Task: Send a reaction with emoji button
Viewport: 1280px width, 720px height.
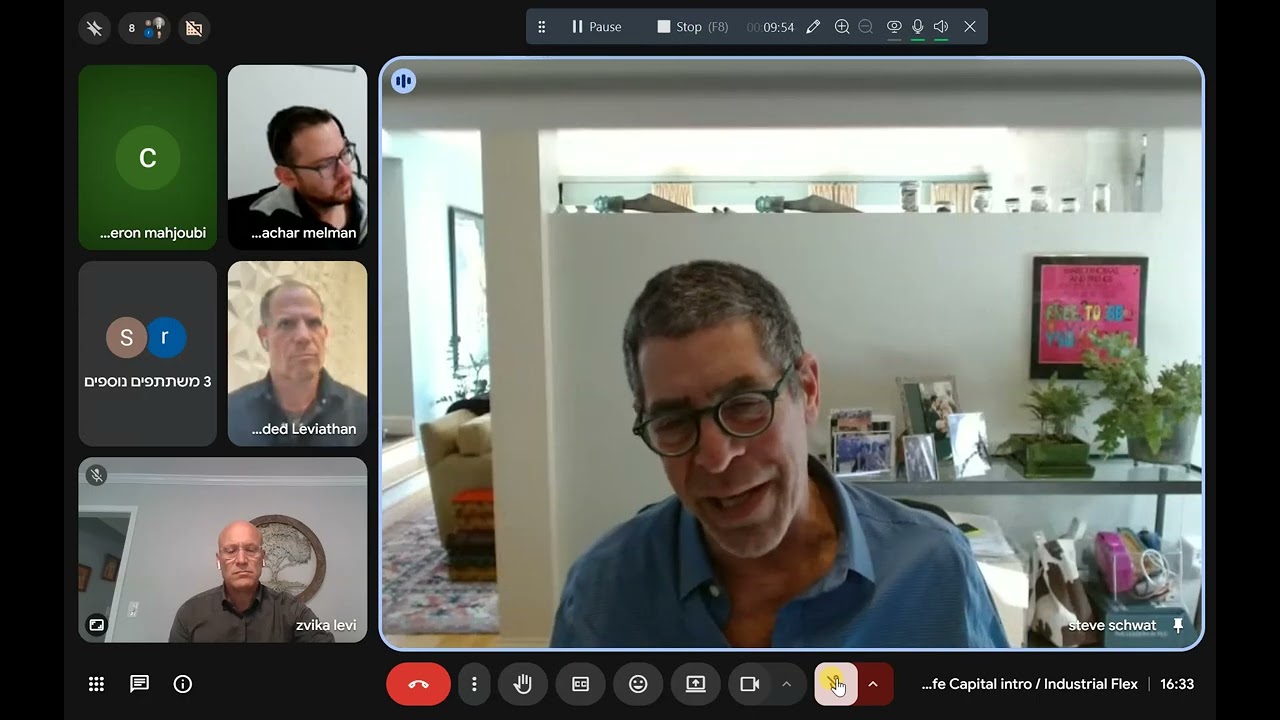Action: pyautogui.click(x=638, y=684)
